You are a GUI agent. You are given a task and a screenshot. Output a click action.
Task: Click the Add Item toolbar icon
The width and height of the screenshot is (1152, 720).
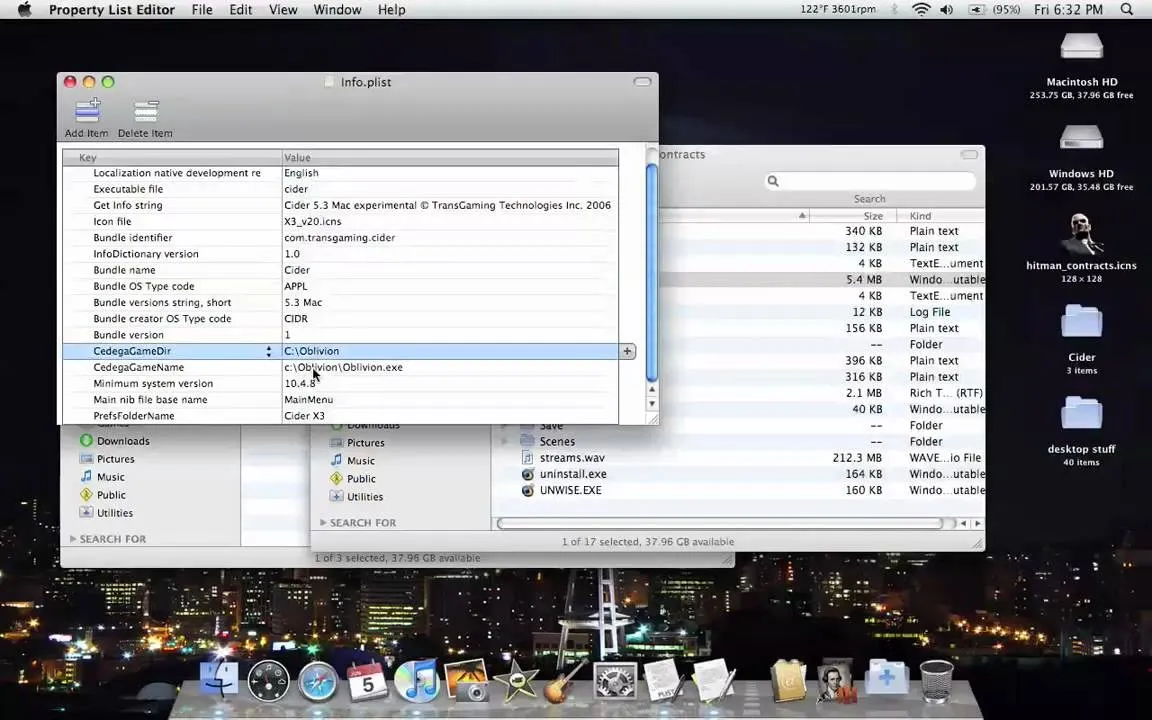click(87, 111)
